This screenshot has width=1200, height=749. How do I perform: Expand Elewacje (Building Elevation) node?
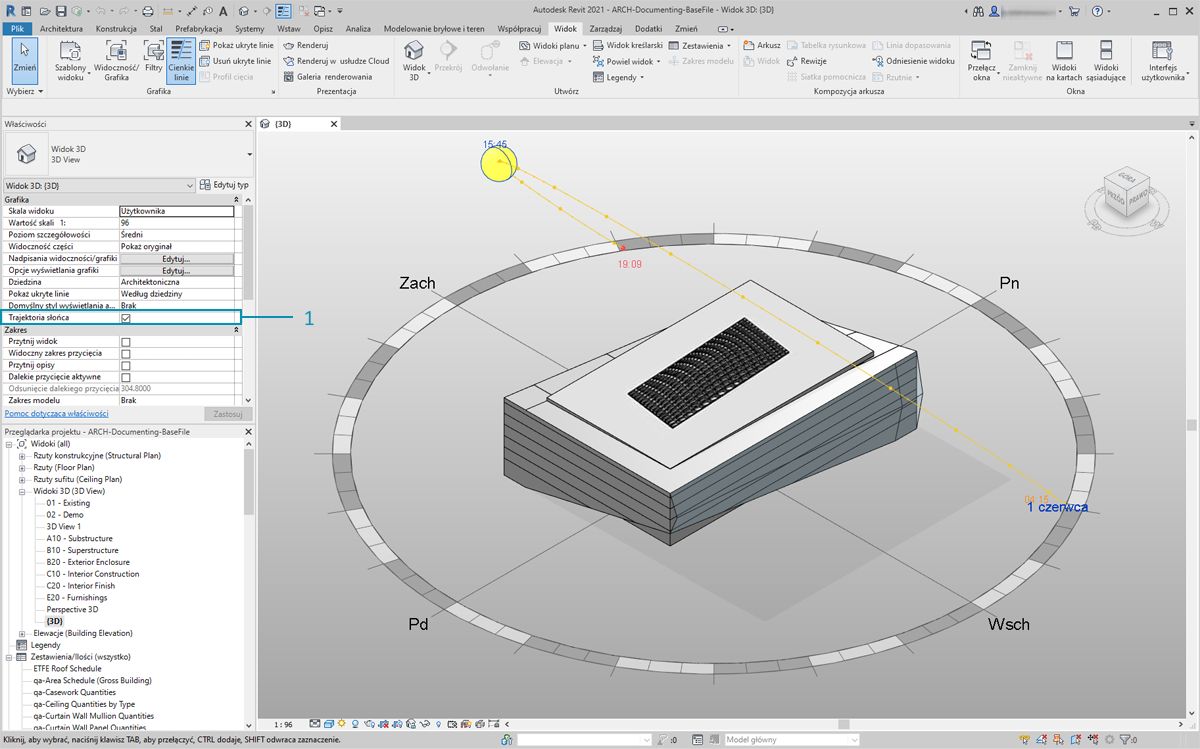(22, 633)
